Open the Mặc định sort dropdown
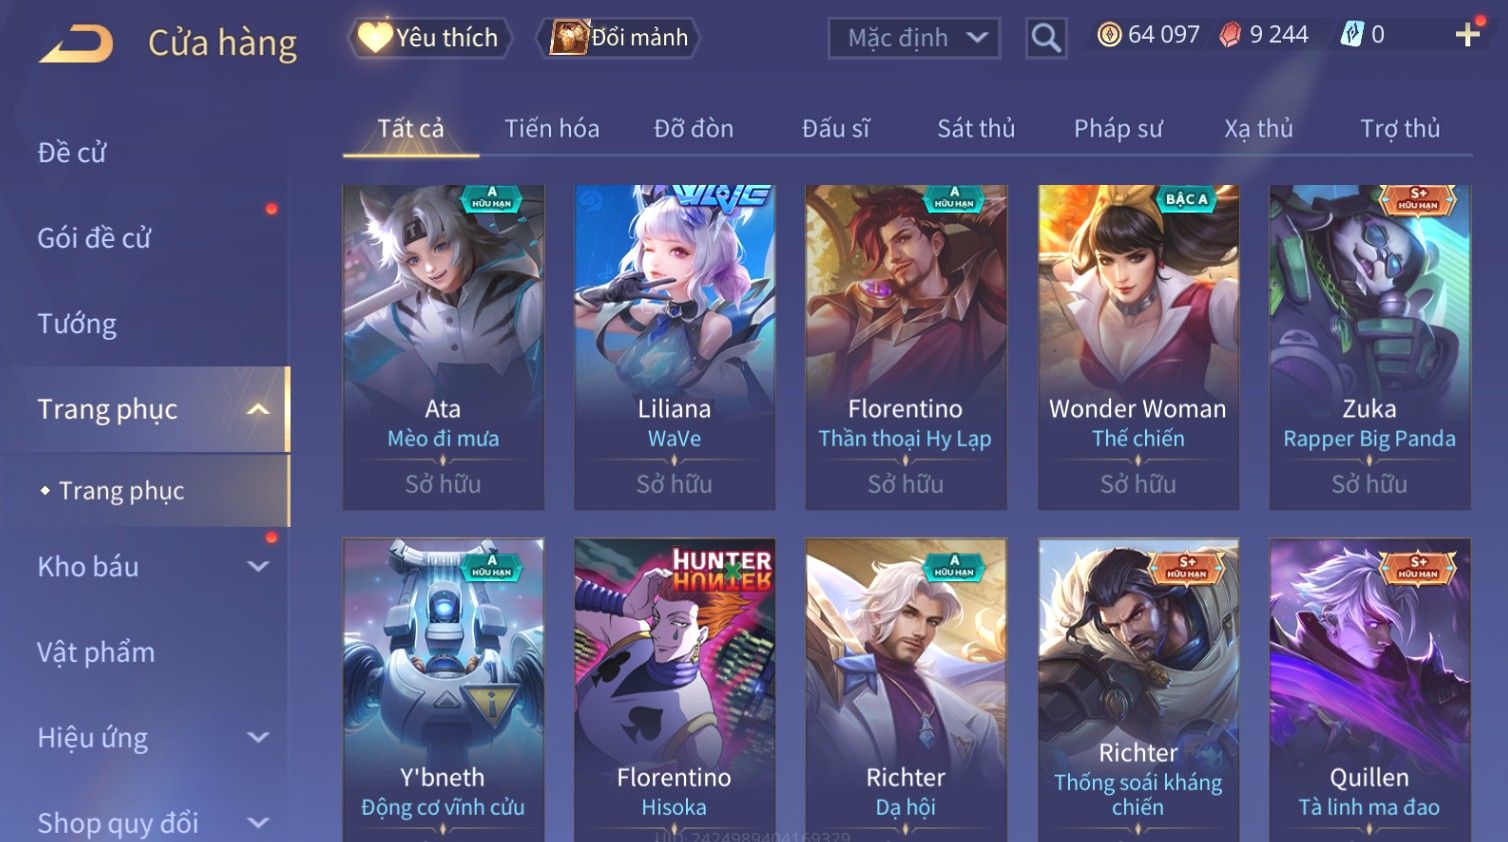The height and width of the screenshot is (842, 1508). (x=914, y=38)
